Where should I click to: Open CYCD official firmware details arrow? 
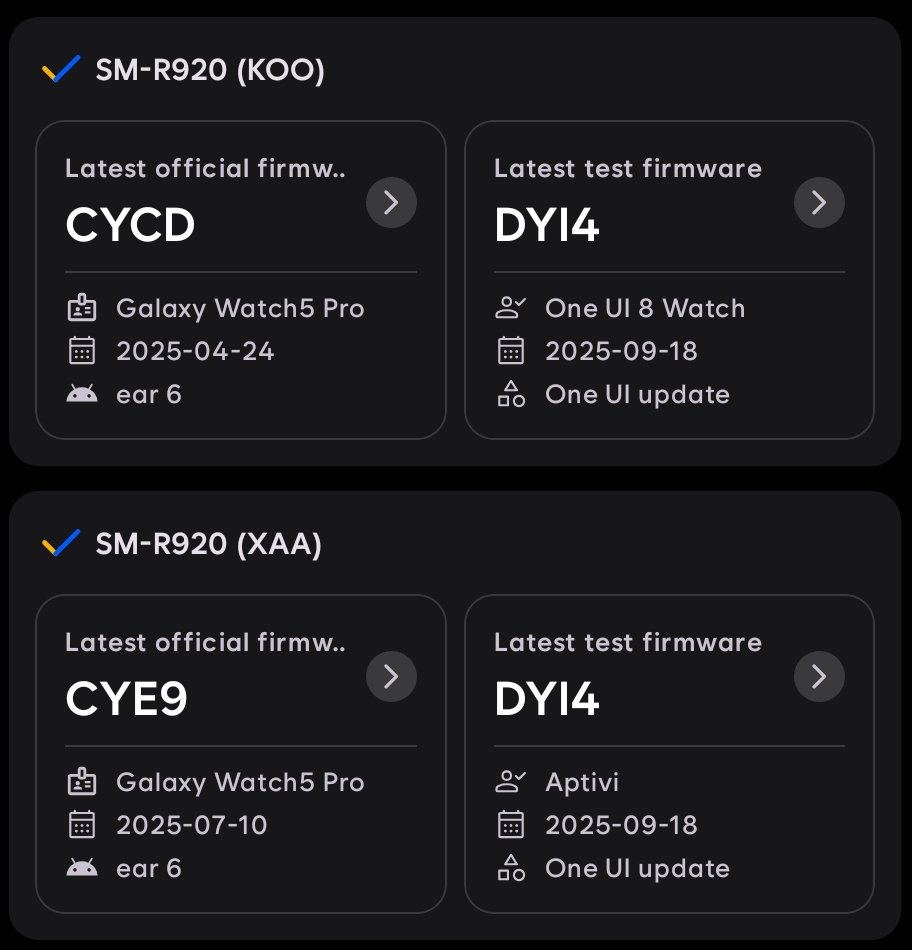tap(391, 203)
